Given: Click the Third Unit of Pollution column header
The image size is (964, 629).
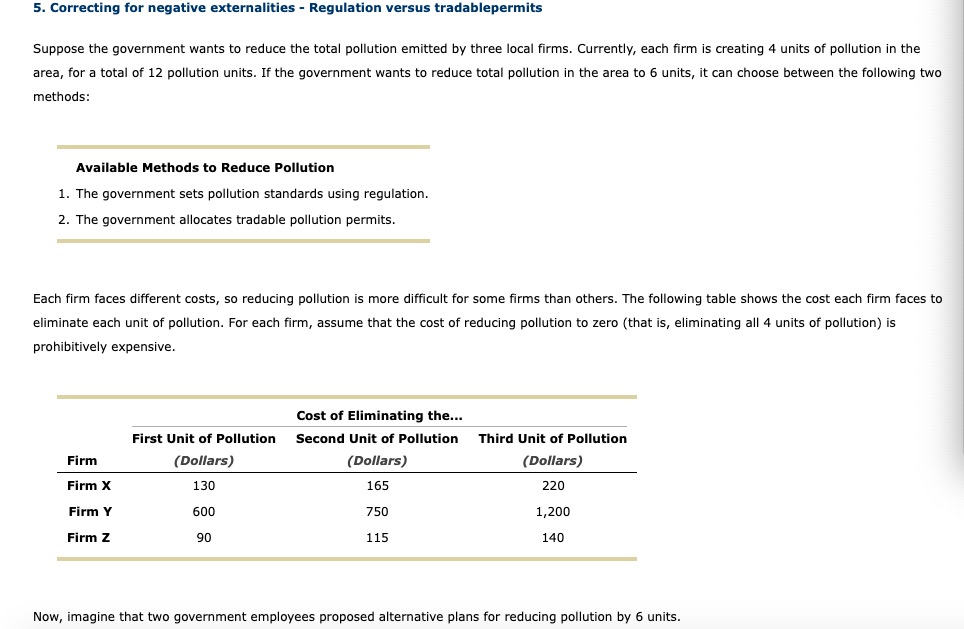Looking at the screenshot, I should coord(552,438).
